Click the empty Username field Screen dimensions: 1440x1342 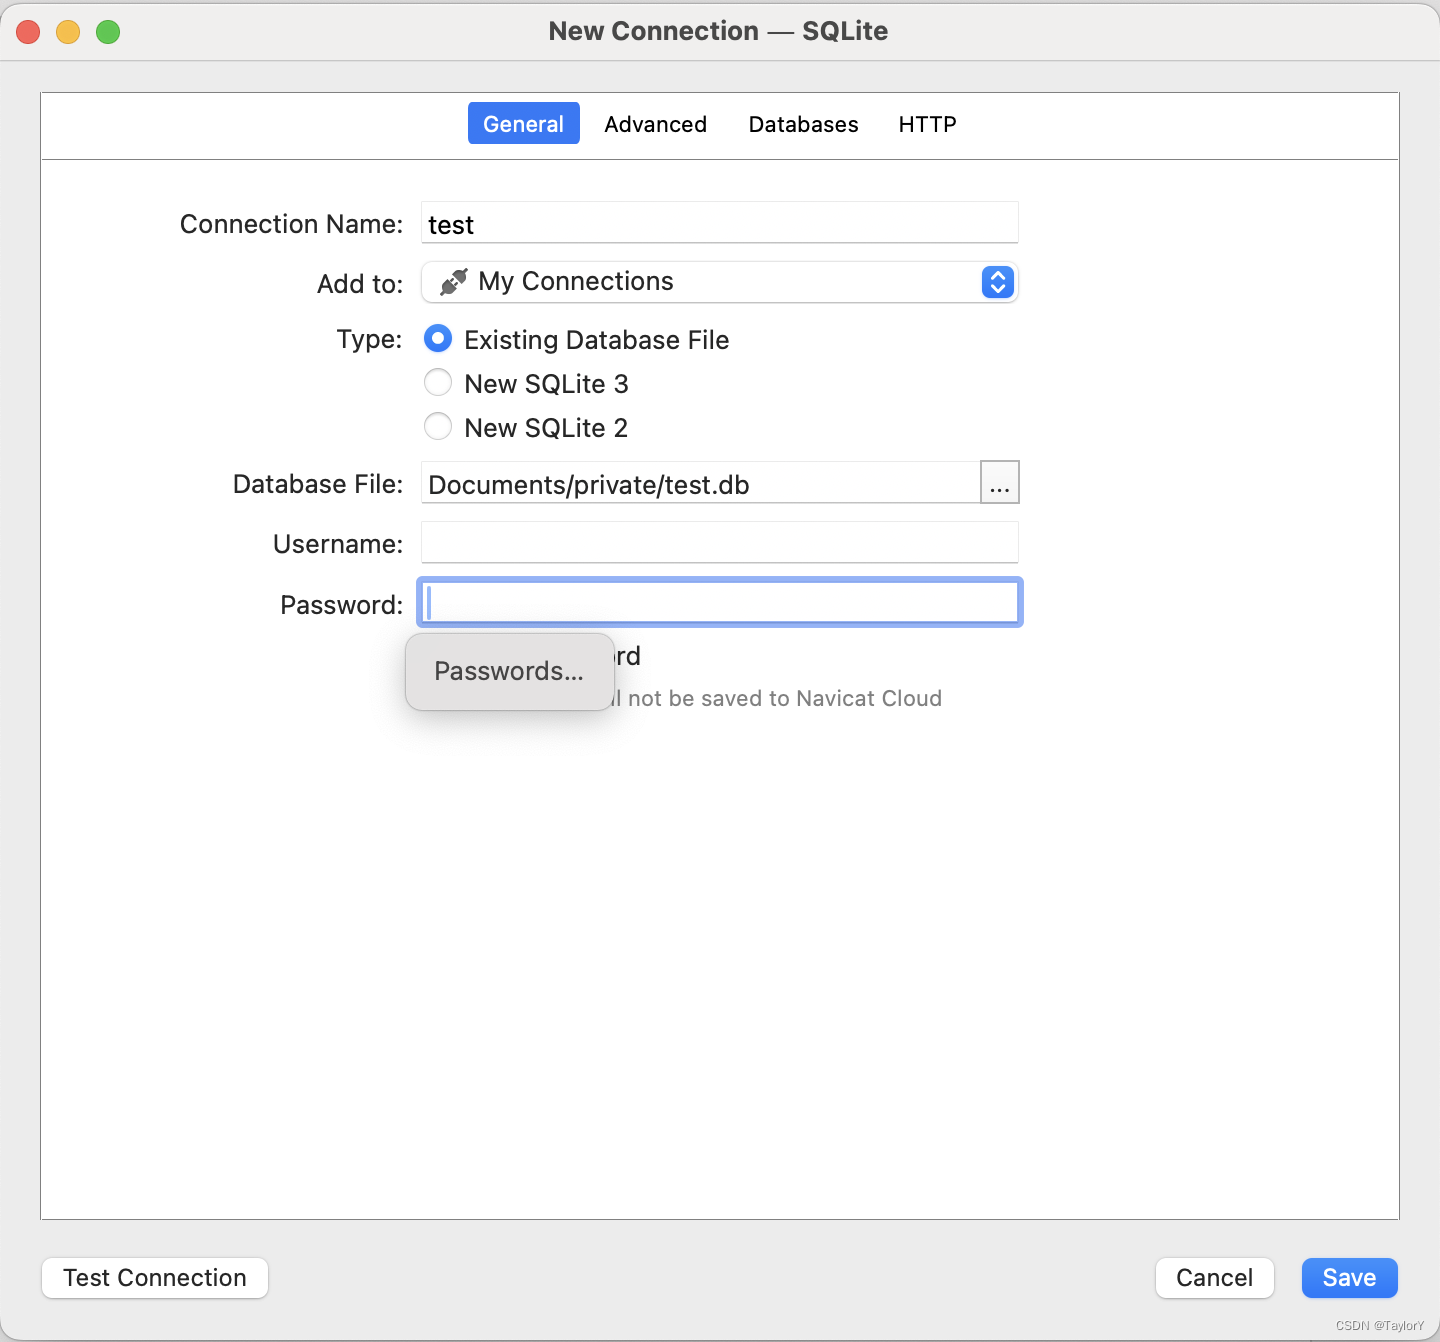coord(719,543)
